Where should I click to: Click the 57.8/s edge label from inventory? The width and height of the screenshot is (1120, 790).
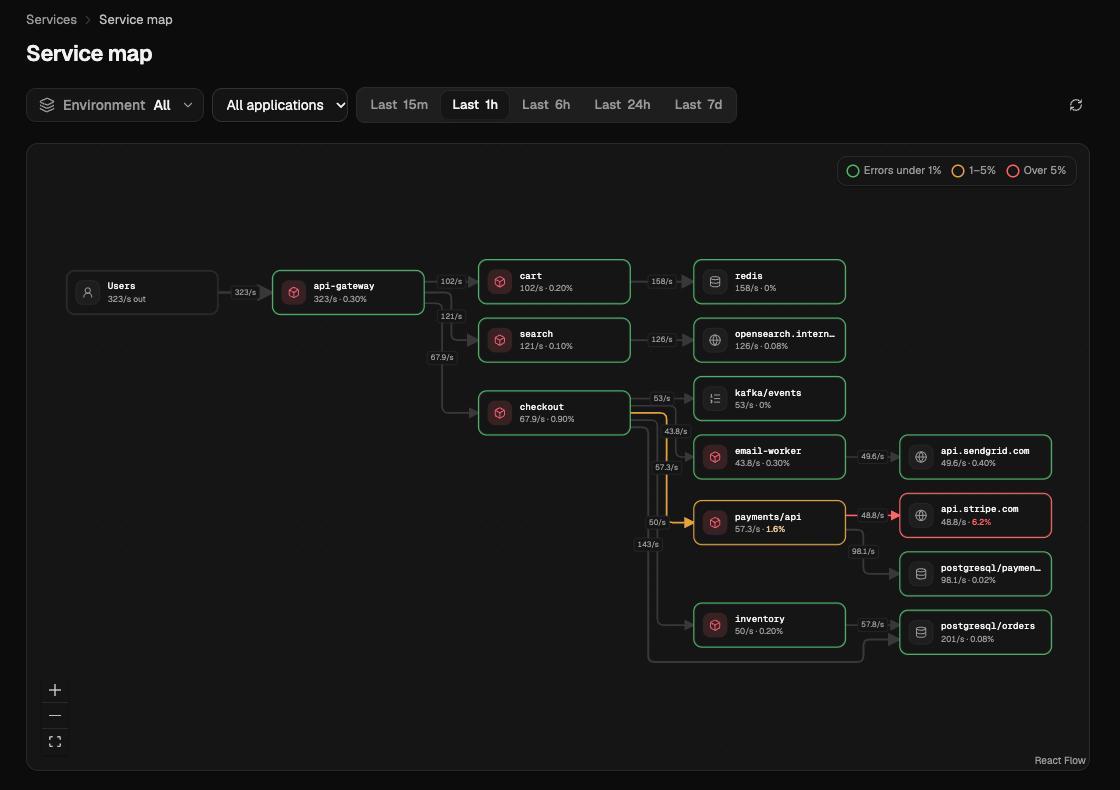coord(872,624)
